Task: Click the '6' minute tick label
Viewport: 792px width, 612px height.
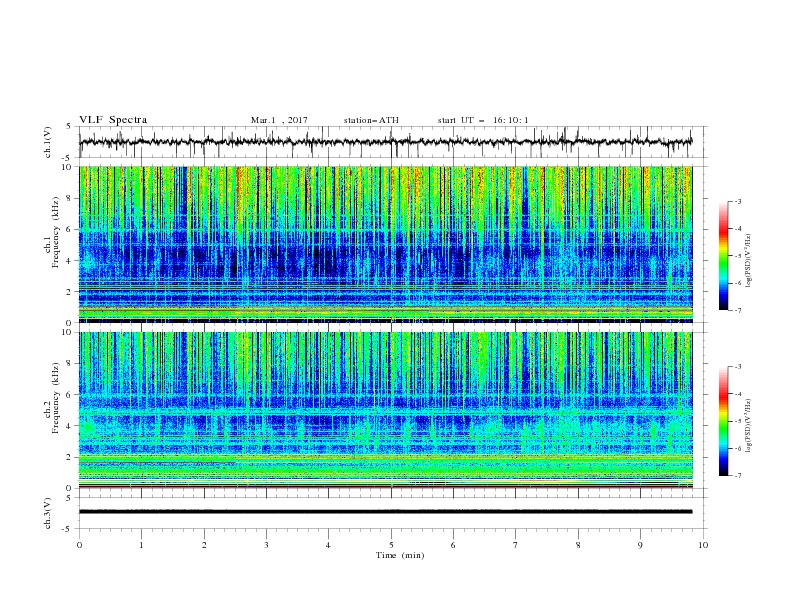Action: (x=453, y=545)
